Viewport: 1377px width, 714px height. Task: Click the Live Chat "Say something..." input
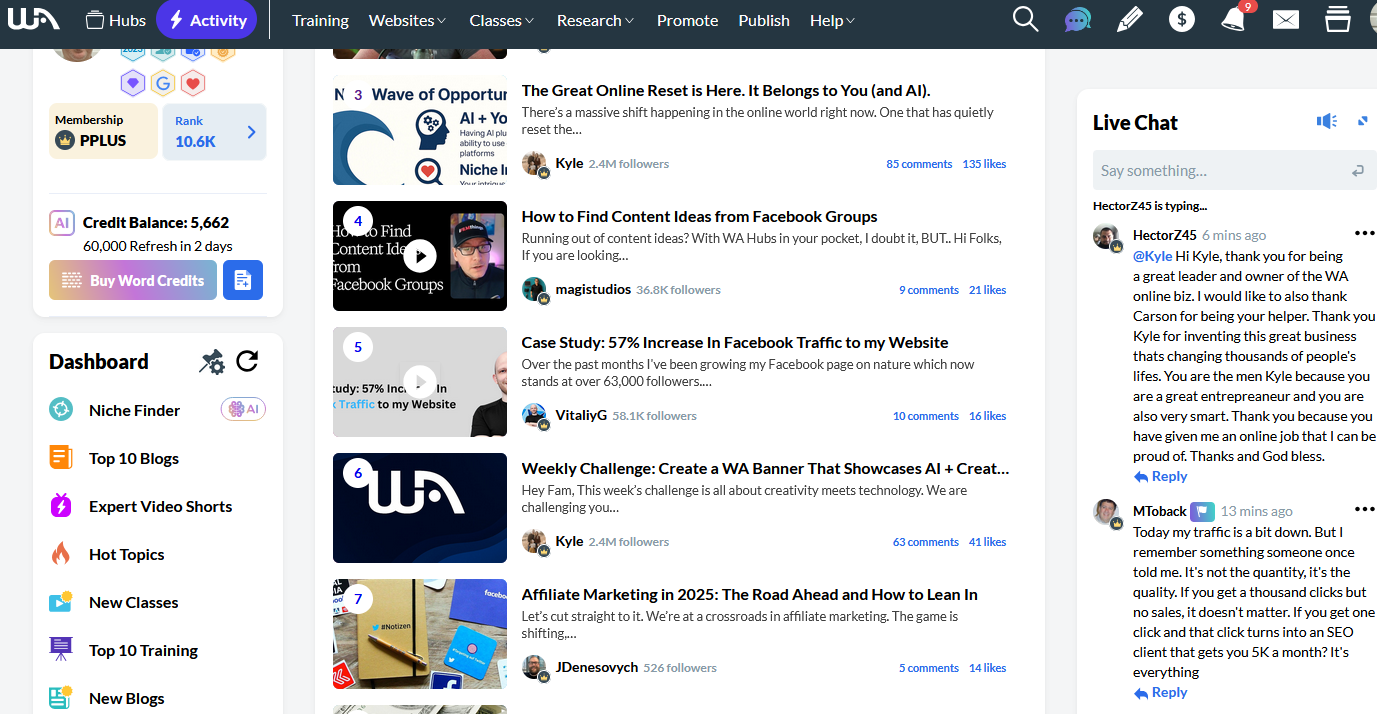(x=1234, y=171)
